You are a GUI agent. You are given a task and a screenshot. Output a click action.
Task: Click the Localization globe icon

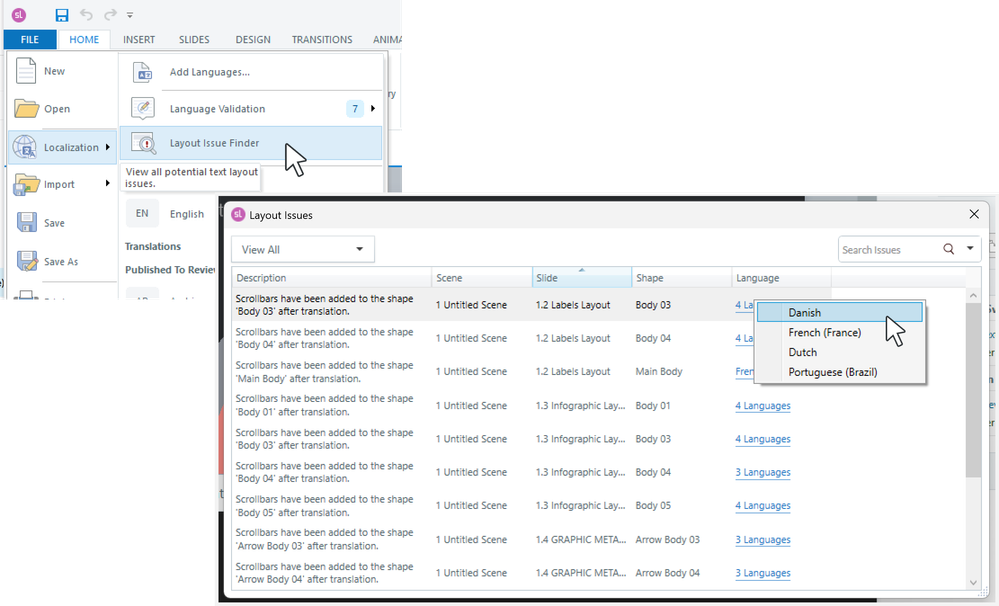click(24, 146)
